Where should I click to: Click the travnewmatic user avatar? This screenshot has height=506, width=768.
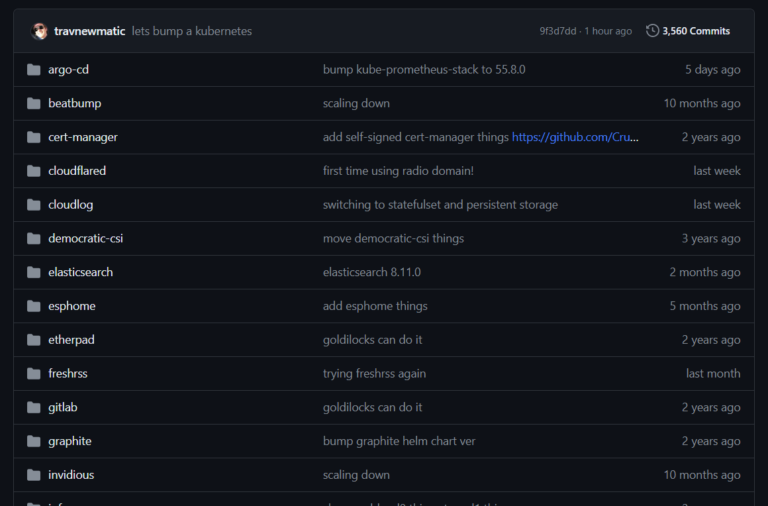click(x=40, y=31)
